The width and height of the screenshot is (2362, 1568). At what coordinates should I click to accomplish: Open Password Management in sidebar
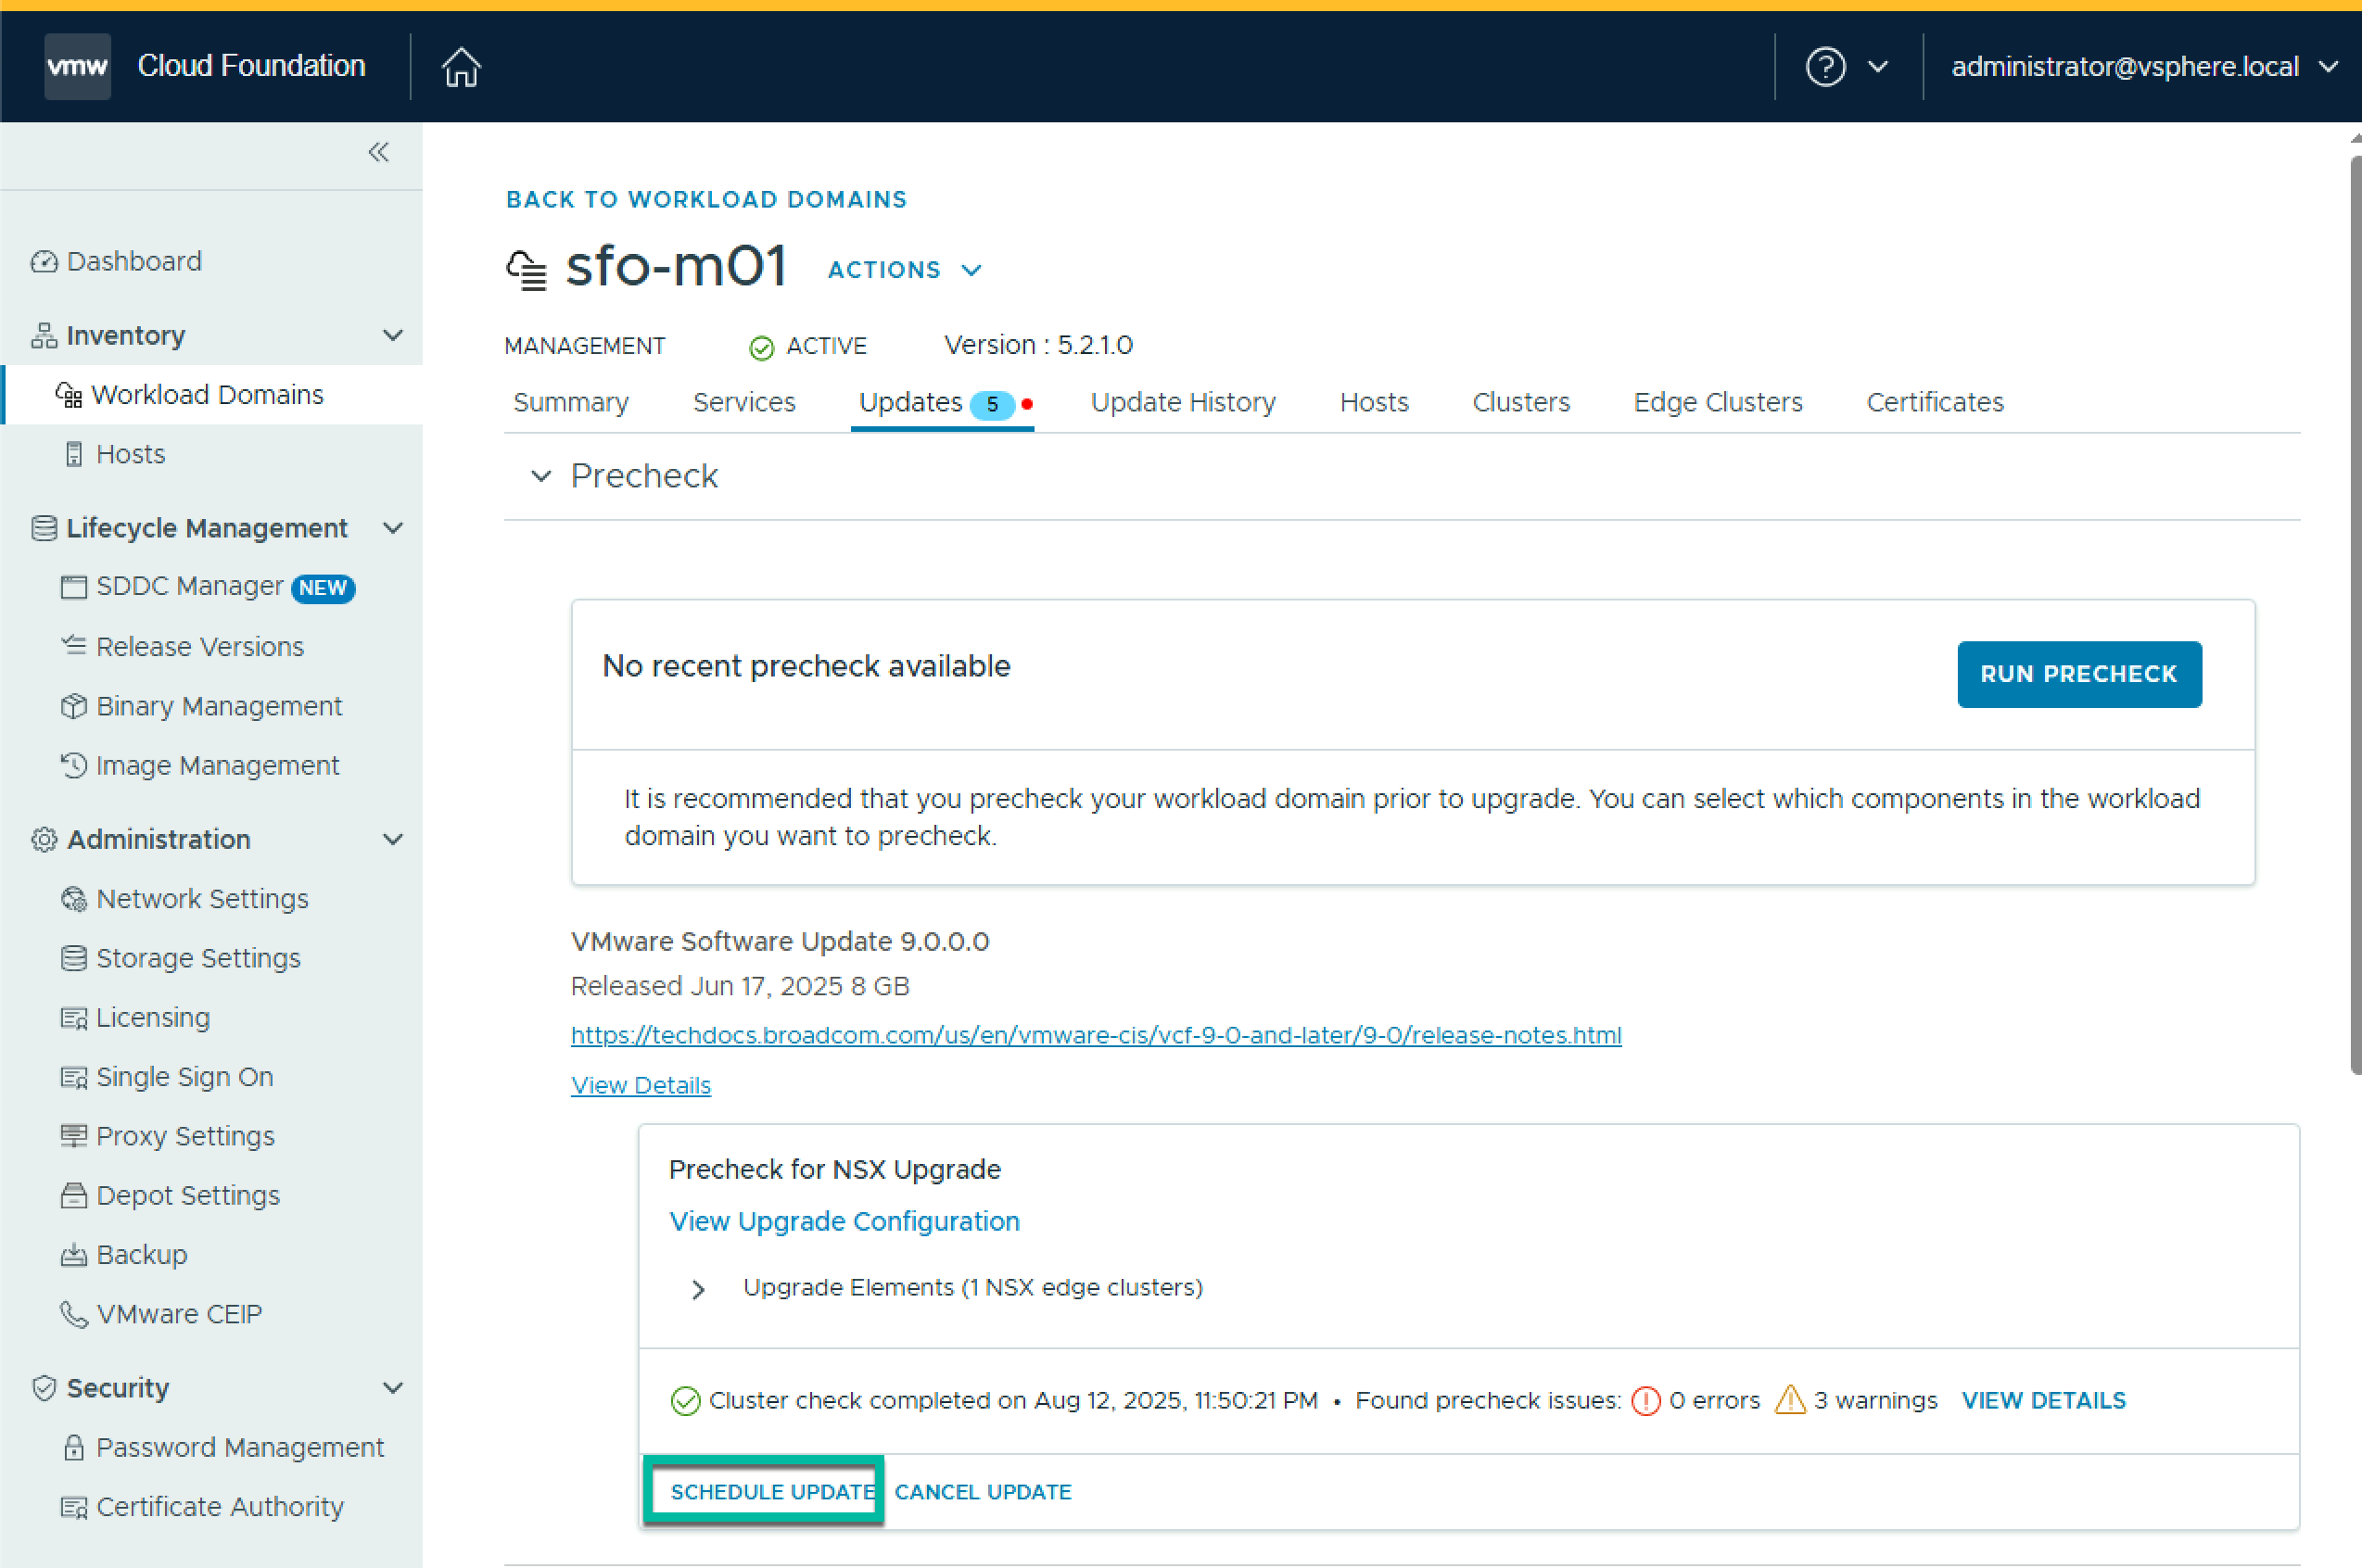(x=239, y=1447)
